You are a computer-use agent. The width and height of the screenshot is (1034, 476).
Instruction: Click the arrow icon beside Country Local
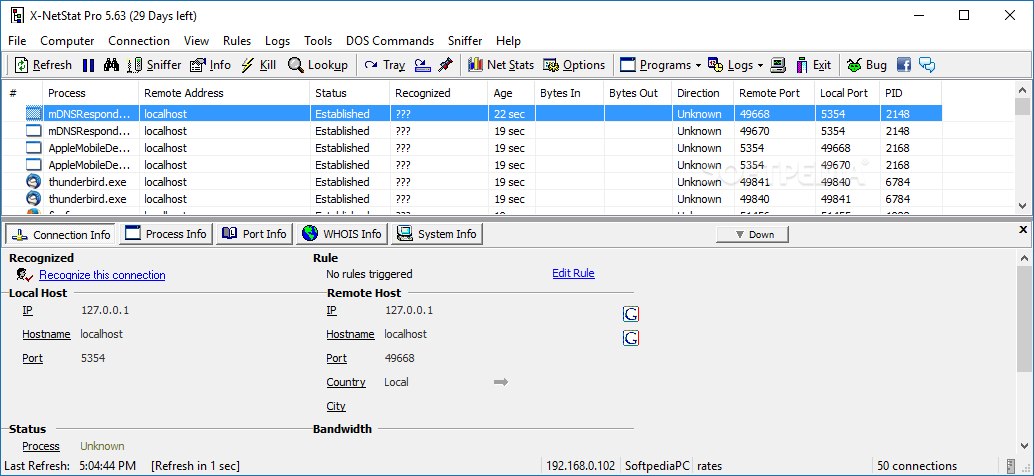501,382
